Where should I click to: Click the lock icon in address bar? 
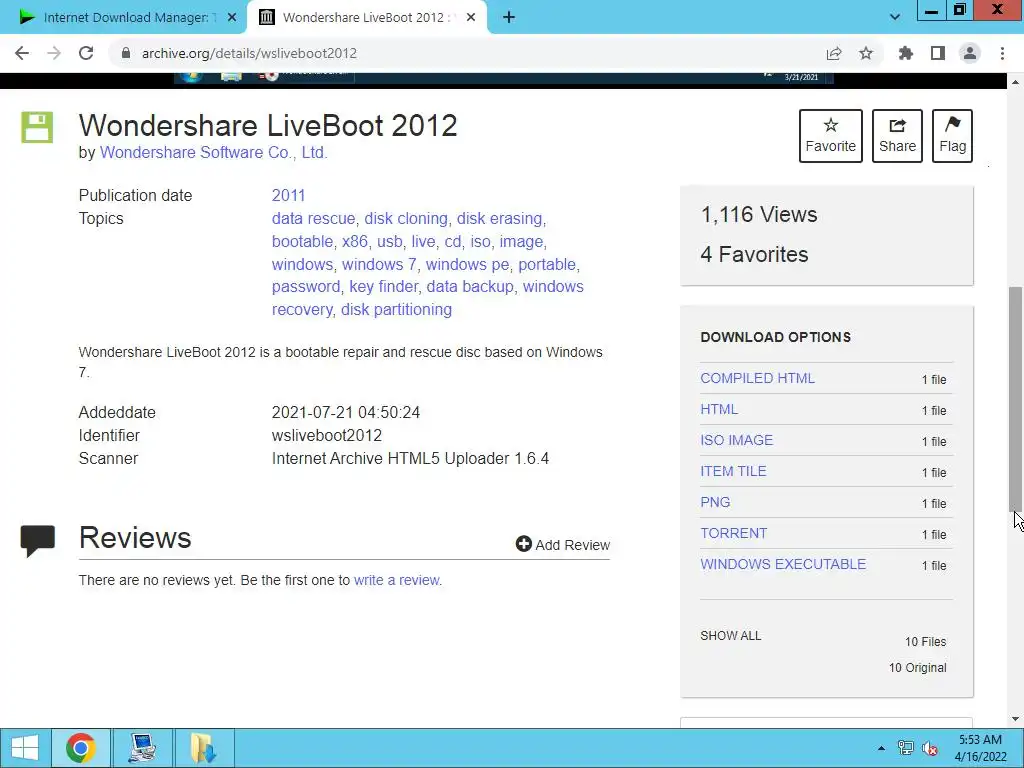pos(126,53)
